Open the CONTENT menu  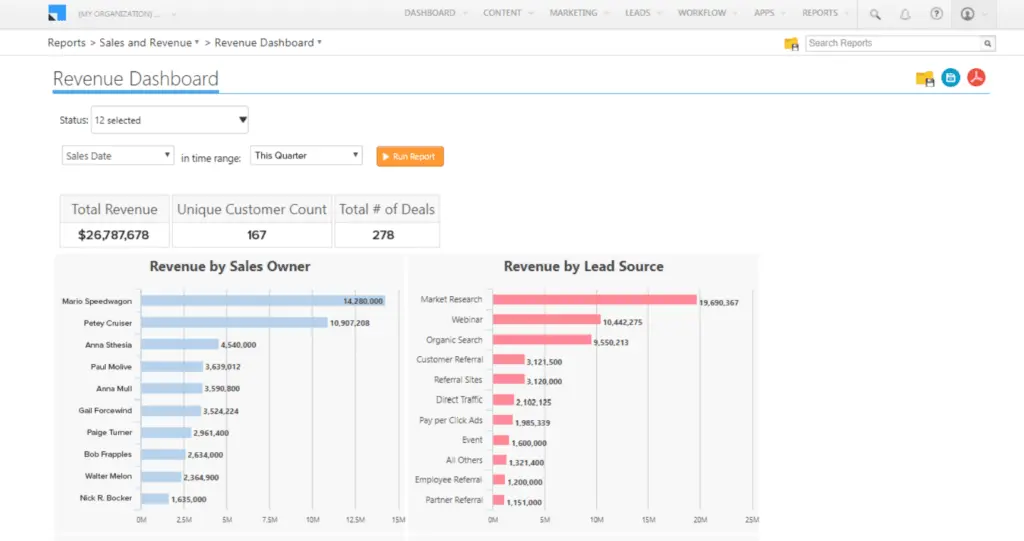(507, 13)
